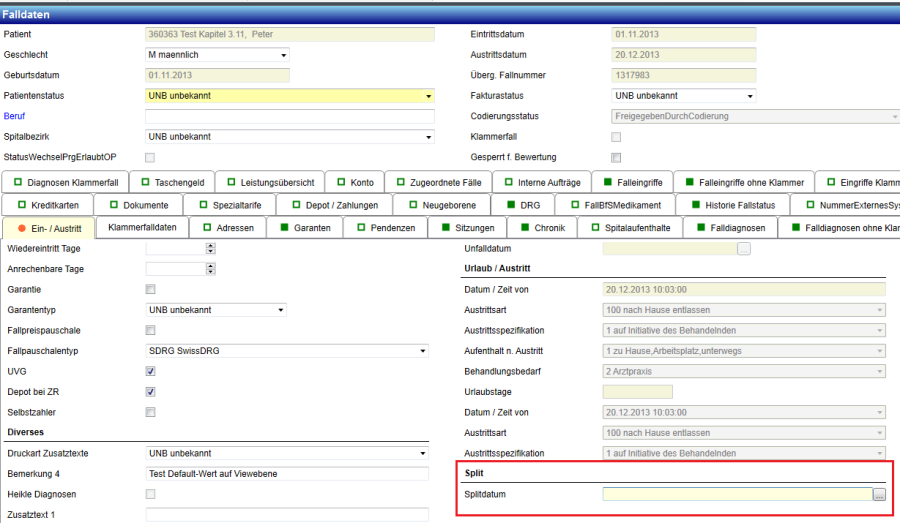The height and width of the screenshot is (523, 900).
Task: Click the Bemerkung 4 text field
Action: pyautogui.click(x=287, y=474)
